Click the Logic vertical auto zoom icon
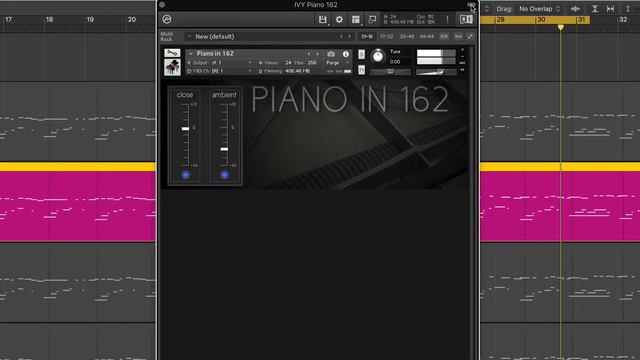The image size is (640, 360). point(595,9)
